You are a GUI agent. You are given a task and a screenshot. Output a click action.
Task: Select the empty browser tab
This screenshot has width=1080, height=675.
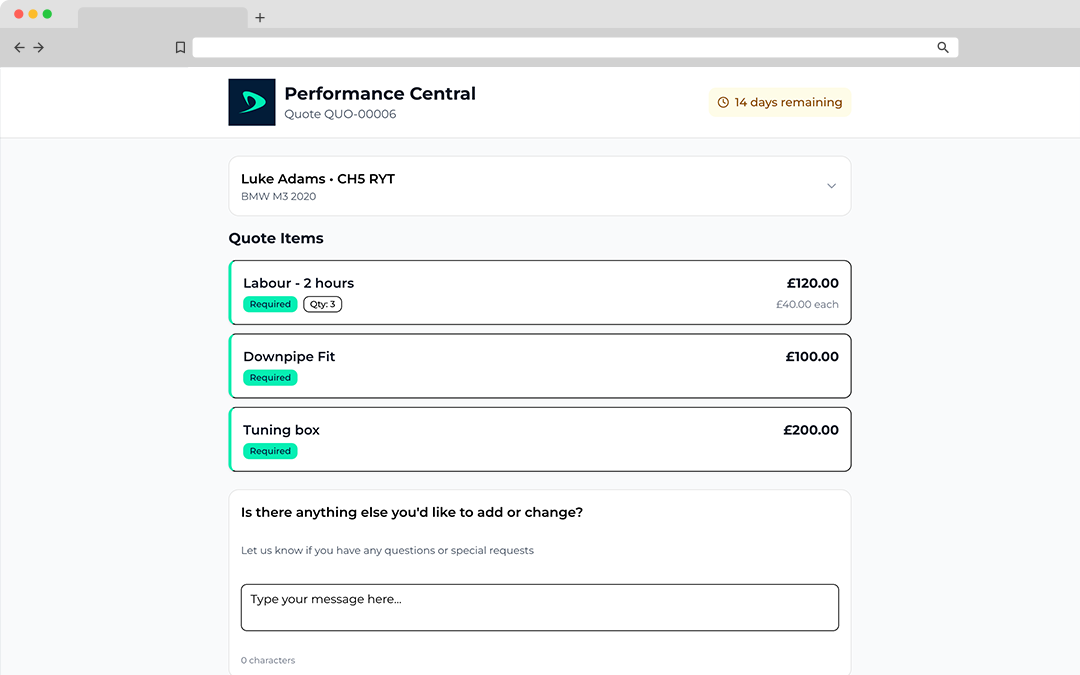pos(162,17)
